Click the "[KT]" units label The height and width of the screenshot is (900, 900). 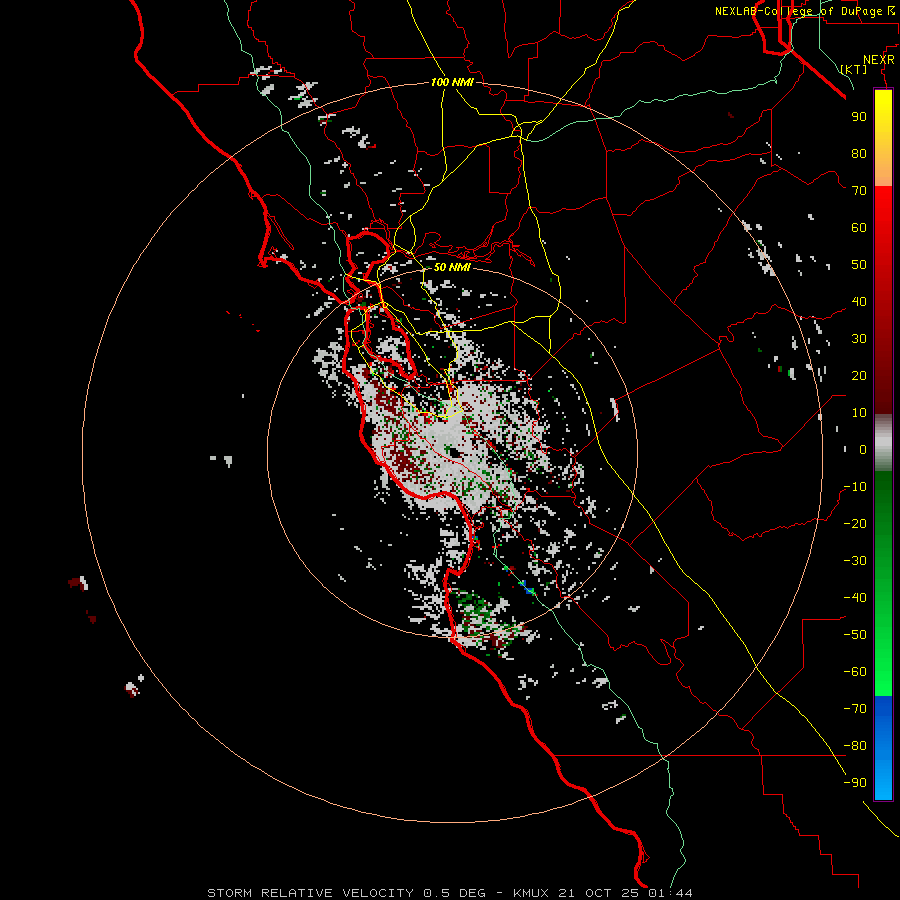[854, 69]
